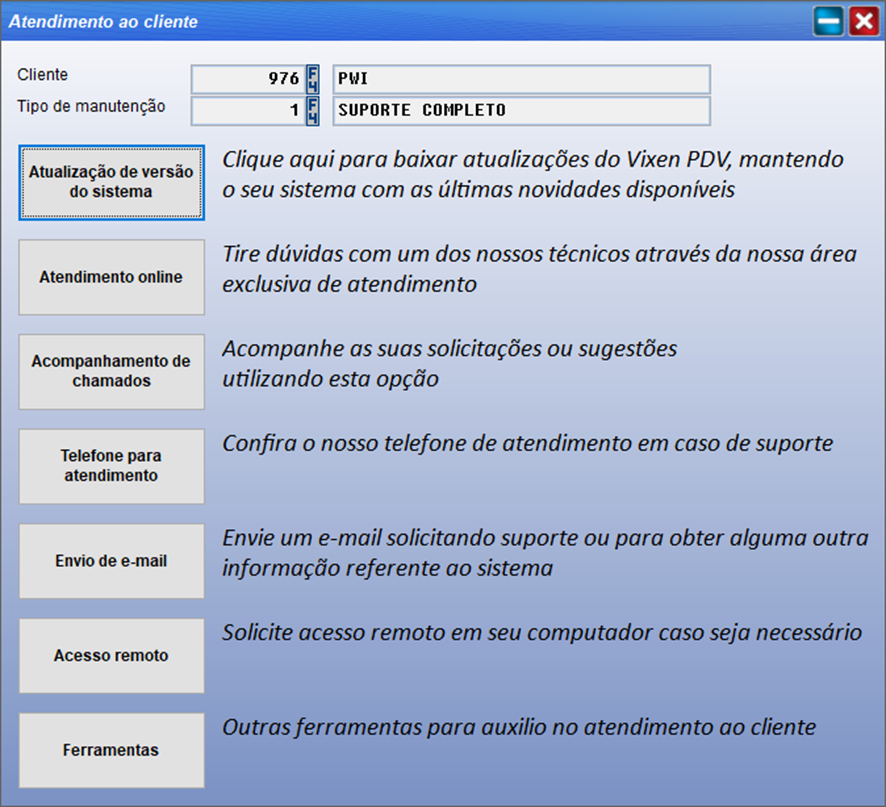Click the F4 lookup icon beside Cliente code
Image resolution: width=886 pixels, height=807 pixels.
(312, 79)
